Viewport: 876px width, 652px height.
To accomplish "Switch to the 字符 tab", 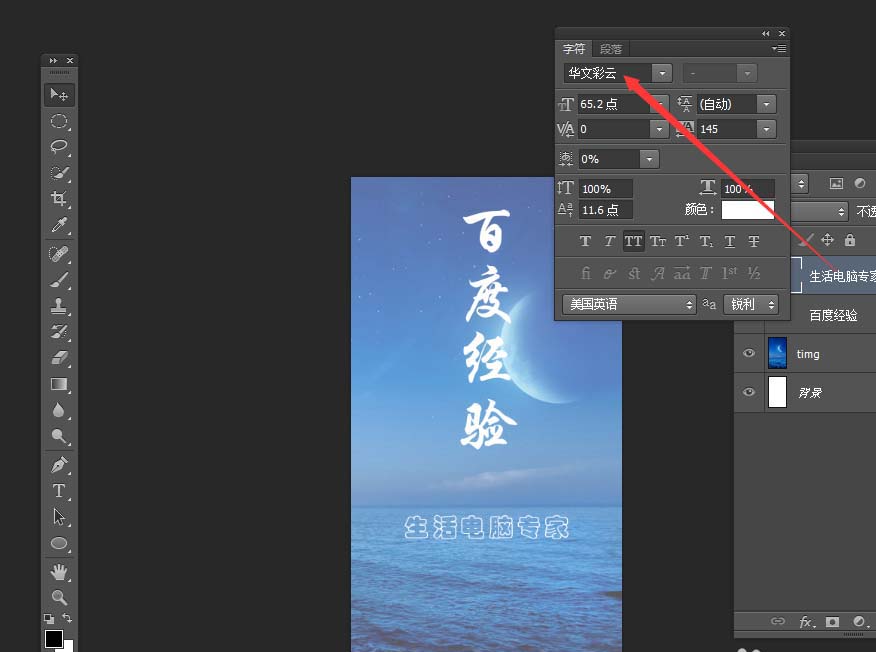I will tap(574, 49).
